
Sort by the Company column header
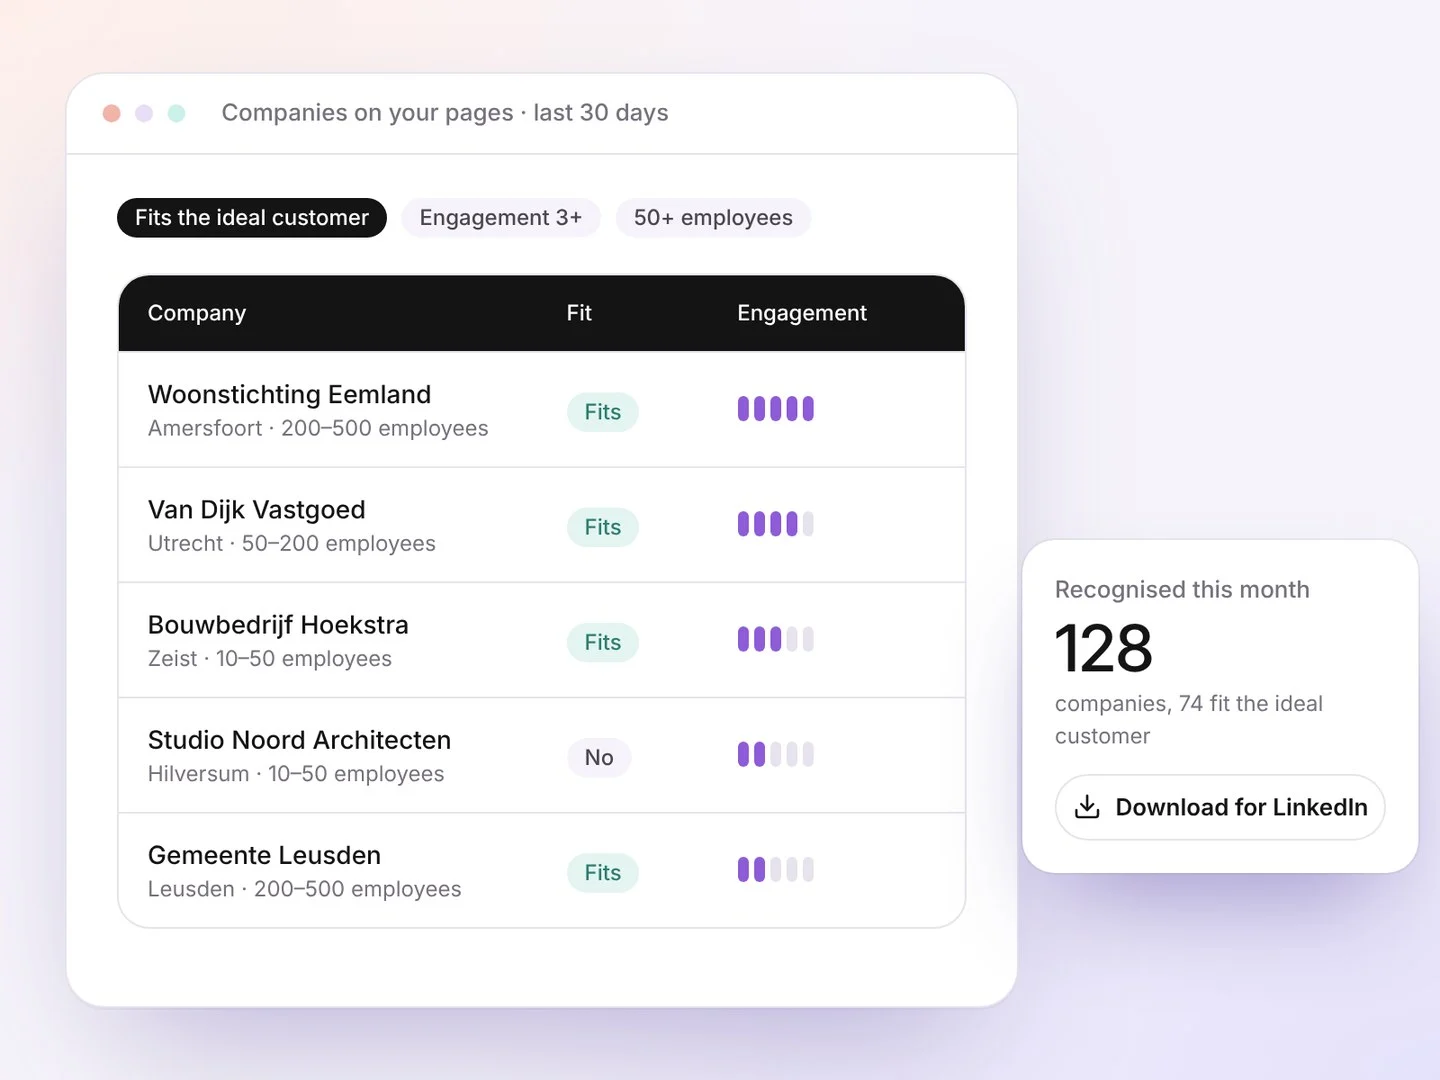[x=197, y=313]
